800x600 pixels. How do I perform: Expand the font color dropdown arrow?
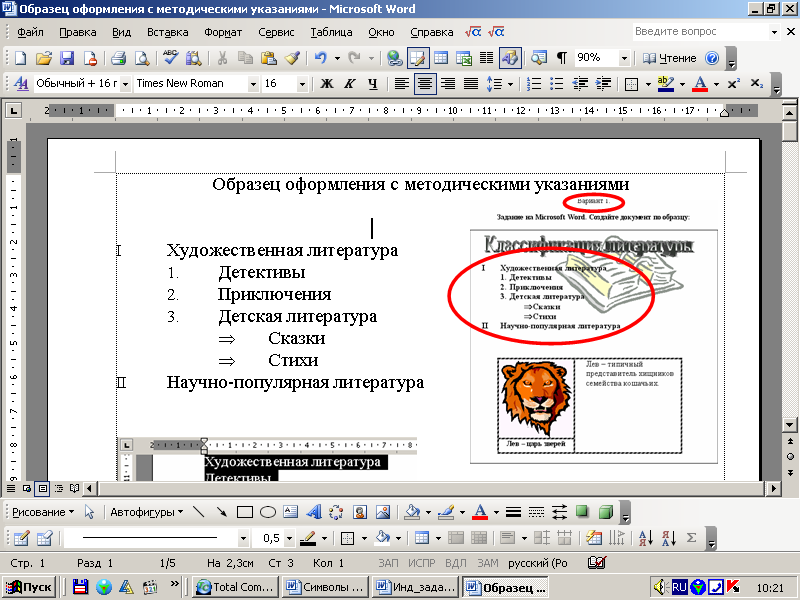click(x=716, y=84)
